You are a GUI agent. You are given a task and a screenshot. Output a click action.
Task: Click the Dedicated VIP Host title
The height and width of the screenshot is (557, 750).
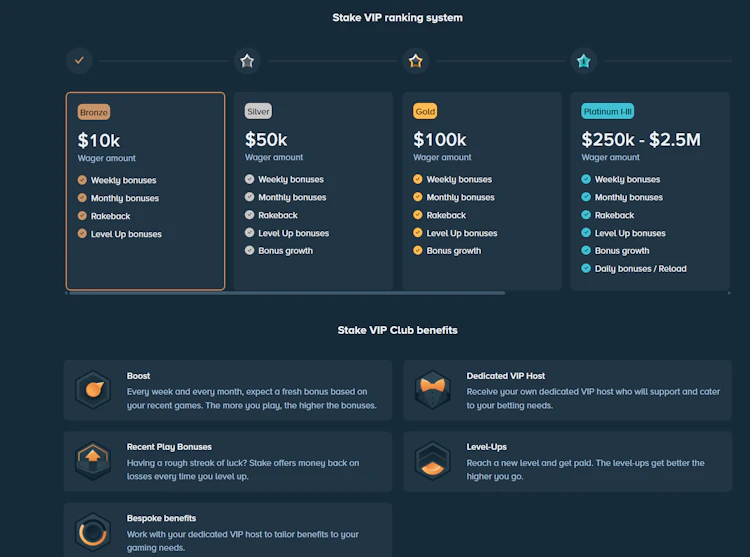tap(506, 376)
